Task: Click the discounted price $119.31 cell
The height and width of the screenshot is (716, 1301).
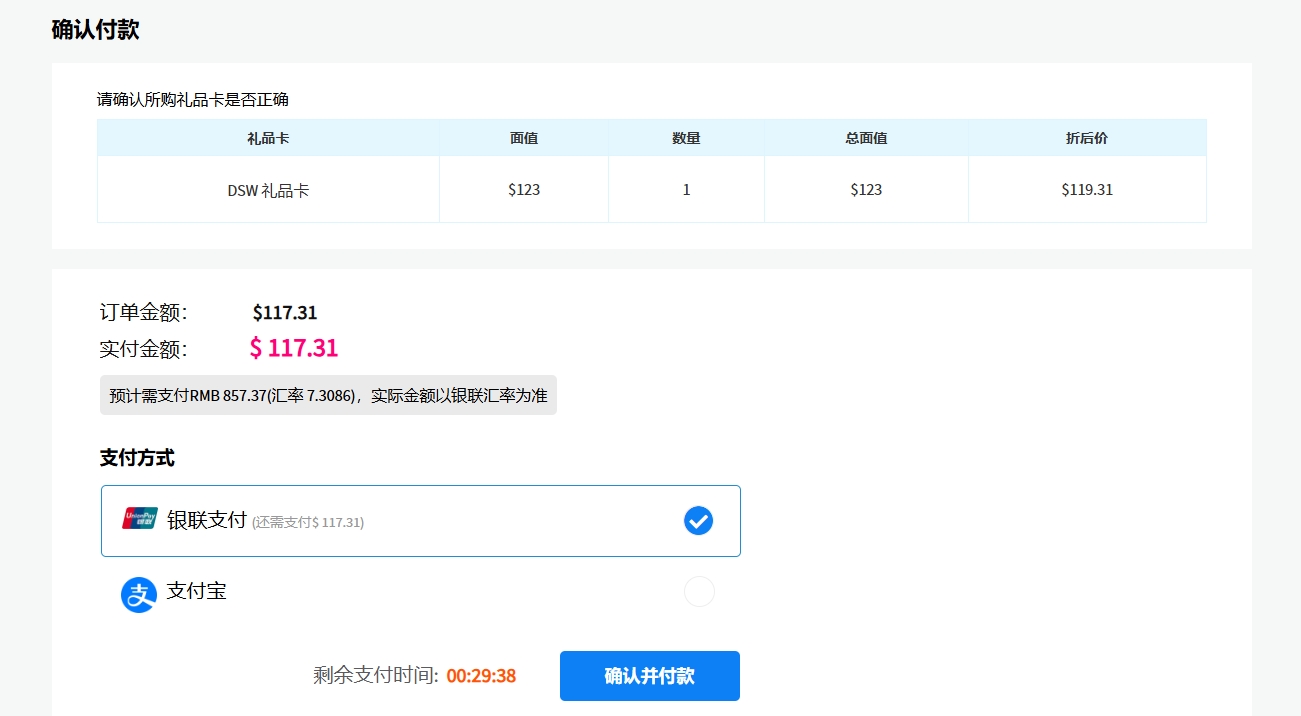Action: [x=1087, y=189]
